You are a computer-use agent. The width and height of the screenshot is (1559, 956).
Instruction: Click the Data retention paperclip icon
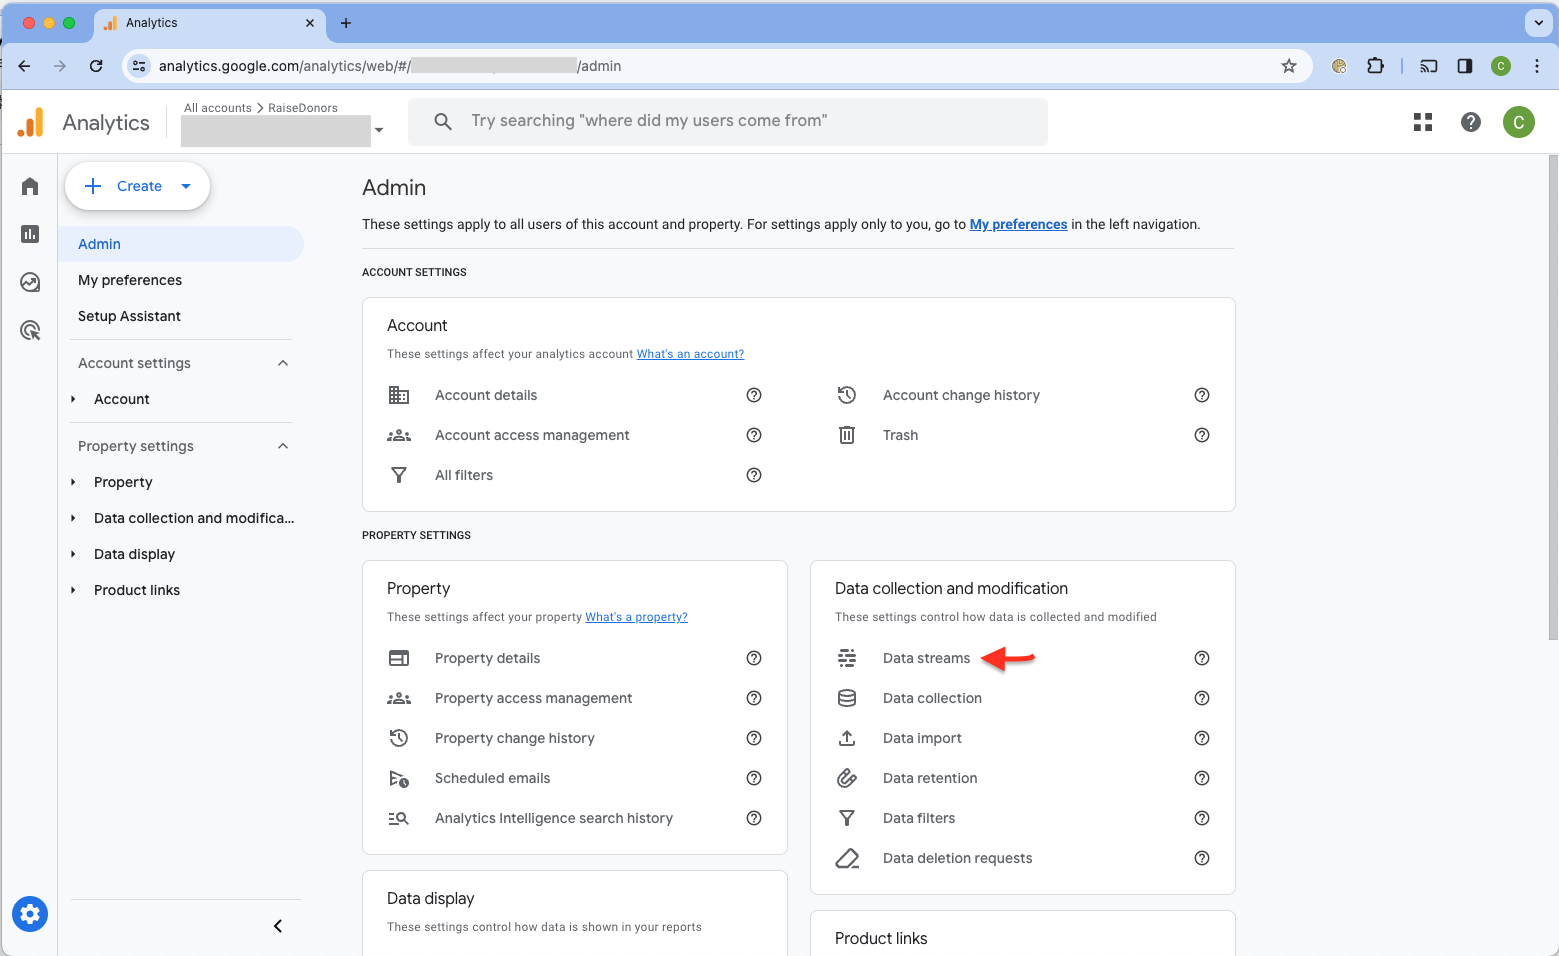[x=847, y=778]
